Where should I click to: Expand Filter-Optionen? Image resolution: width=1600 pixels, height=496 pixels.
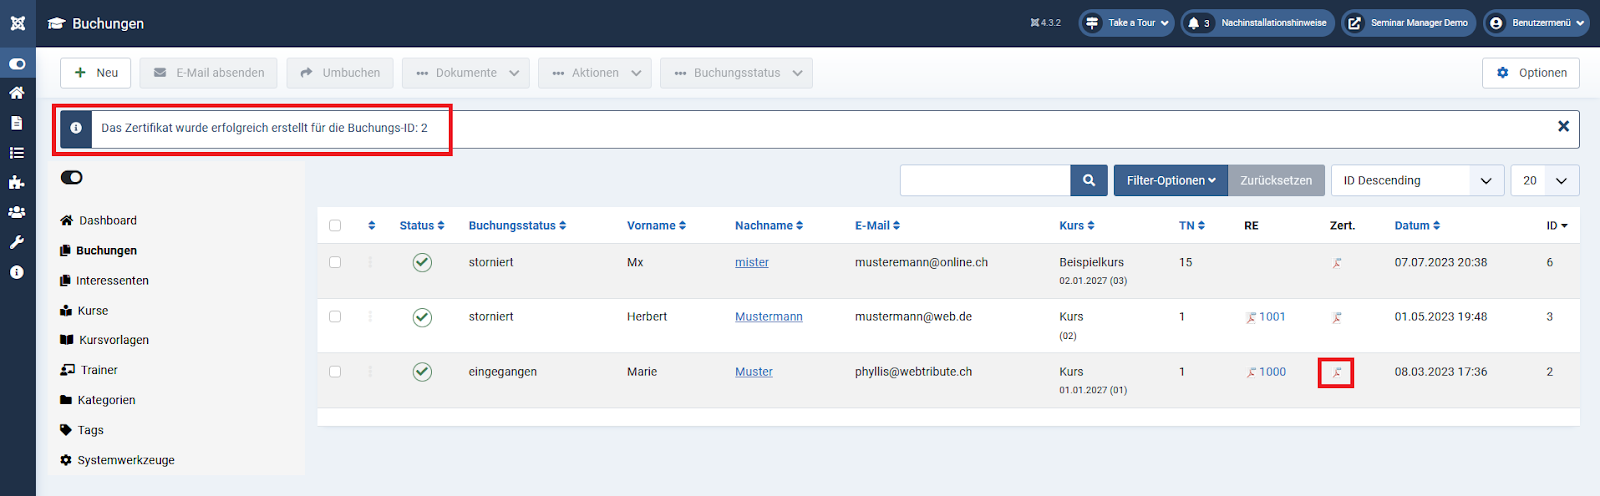coord(1171,180)
